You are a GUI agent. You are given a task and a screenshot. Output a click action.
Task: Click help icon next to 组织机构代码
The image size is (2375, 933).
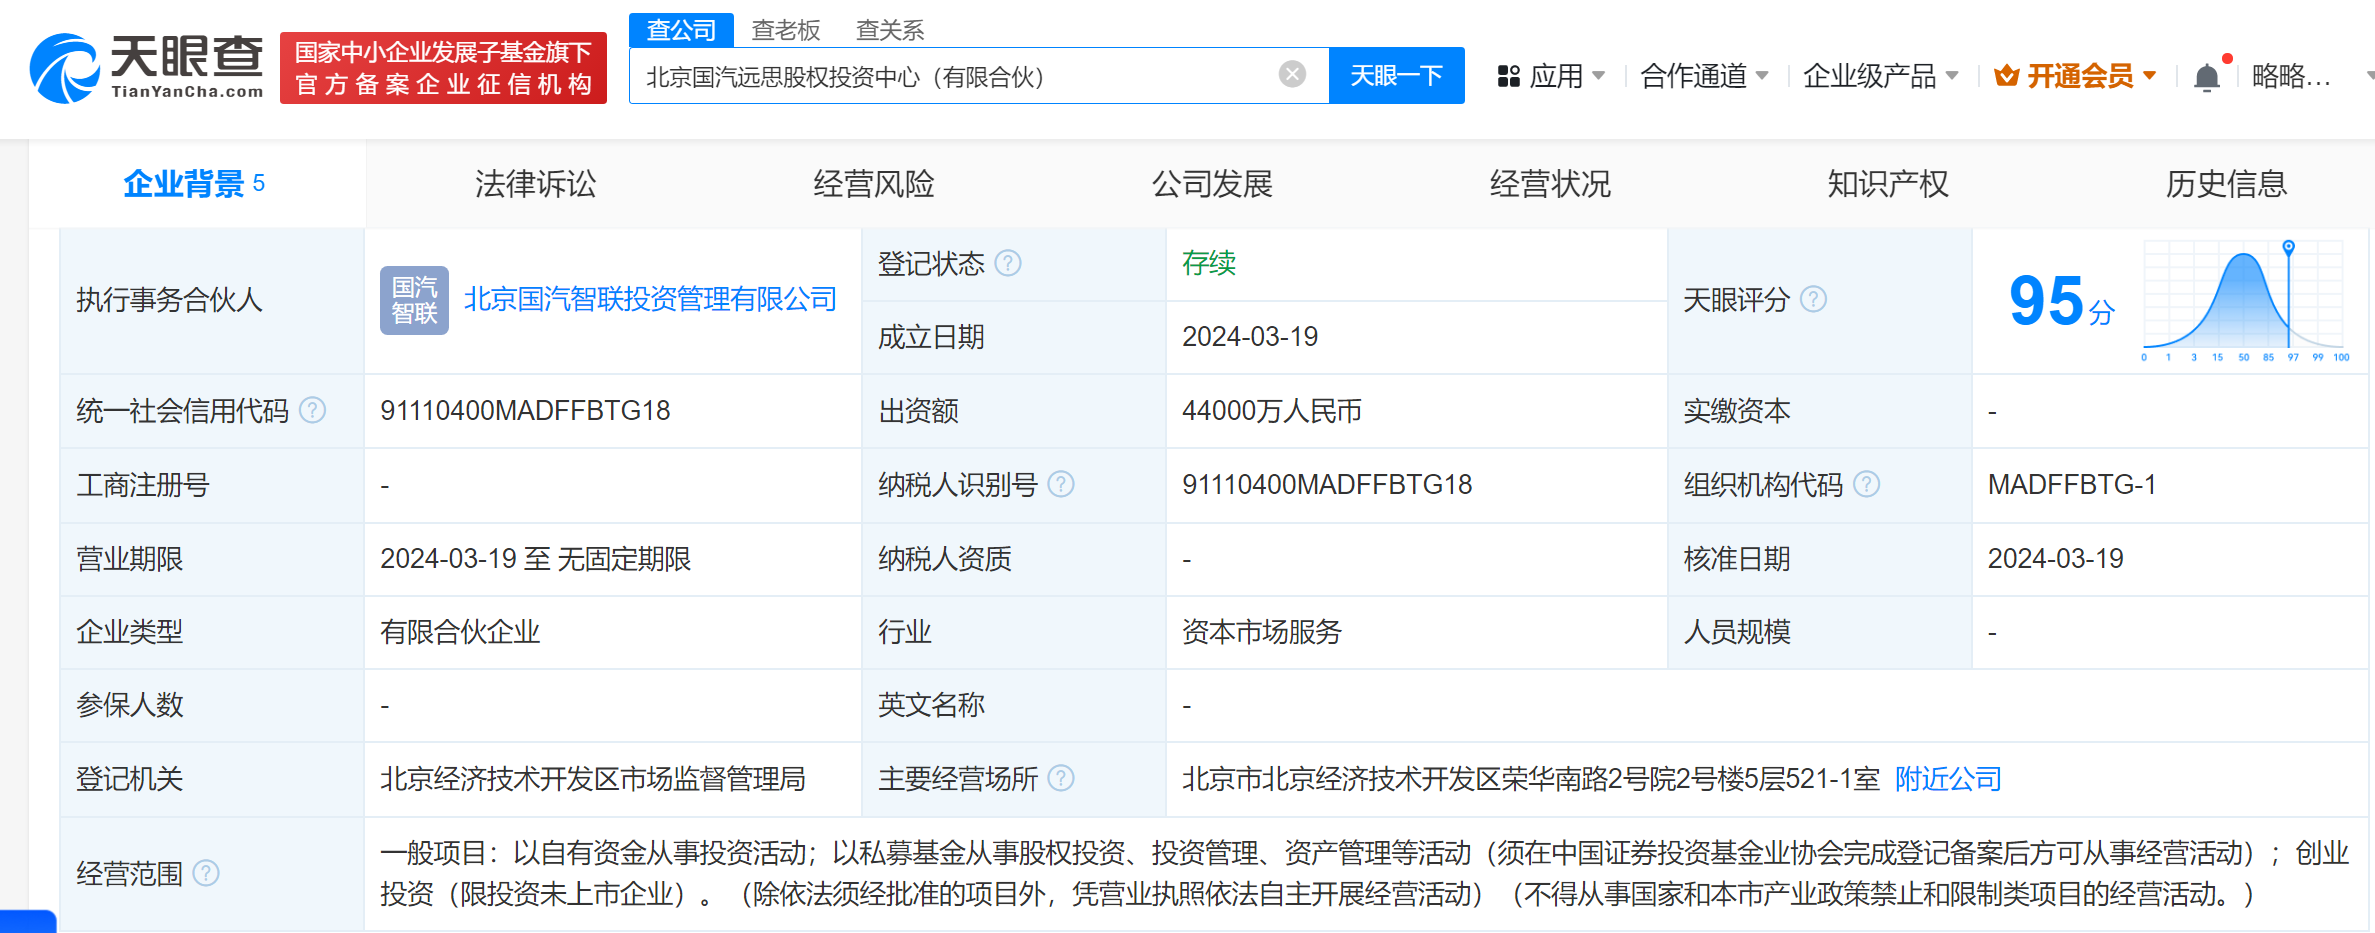(x=1866, y=484)
